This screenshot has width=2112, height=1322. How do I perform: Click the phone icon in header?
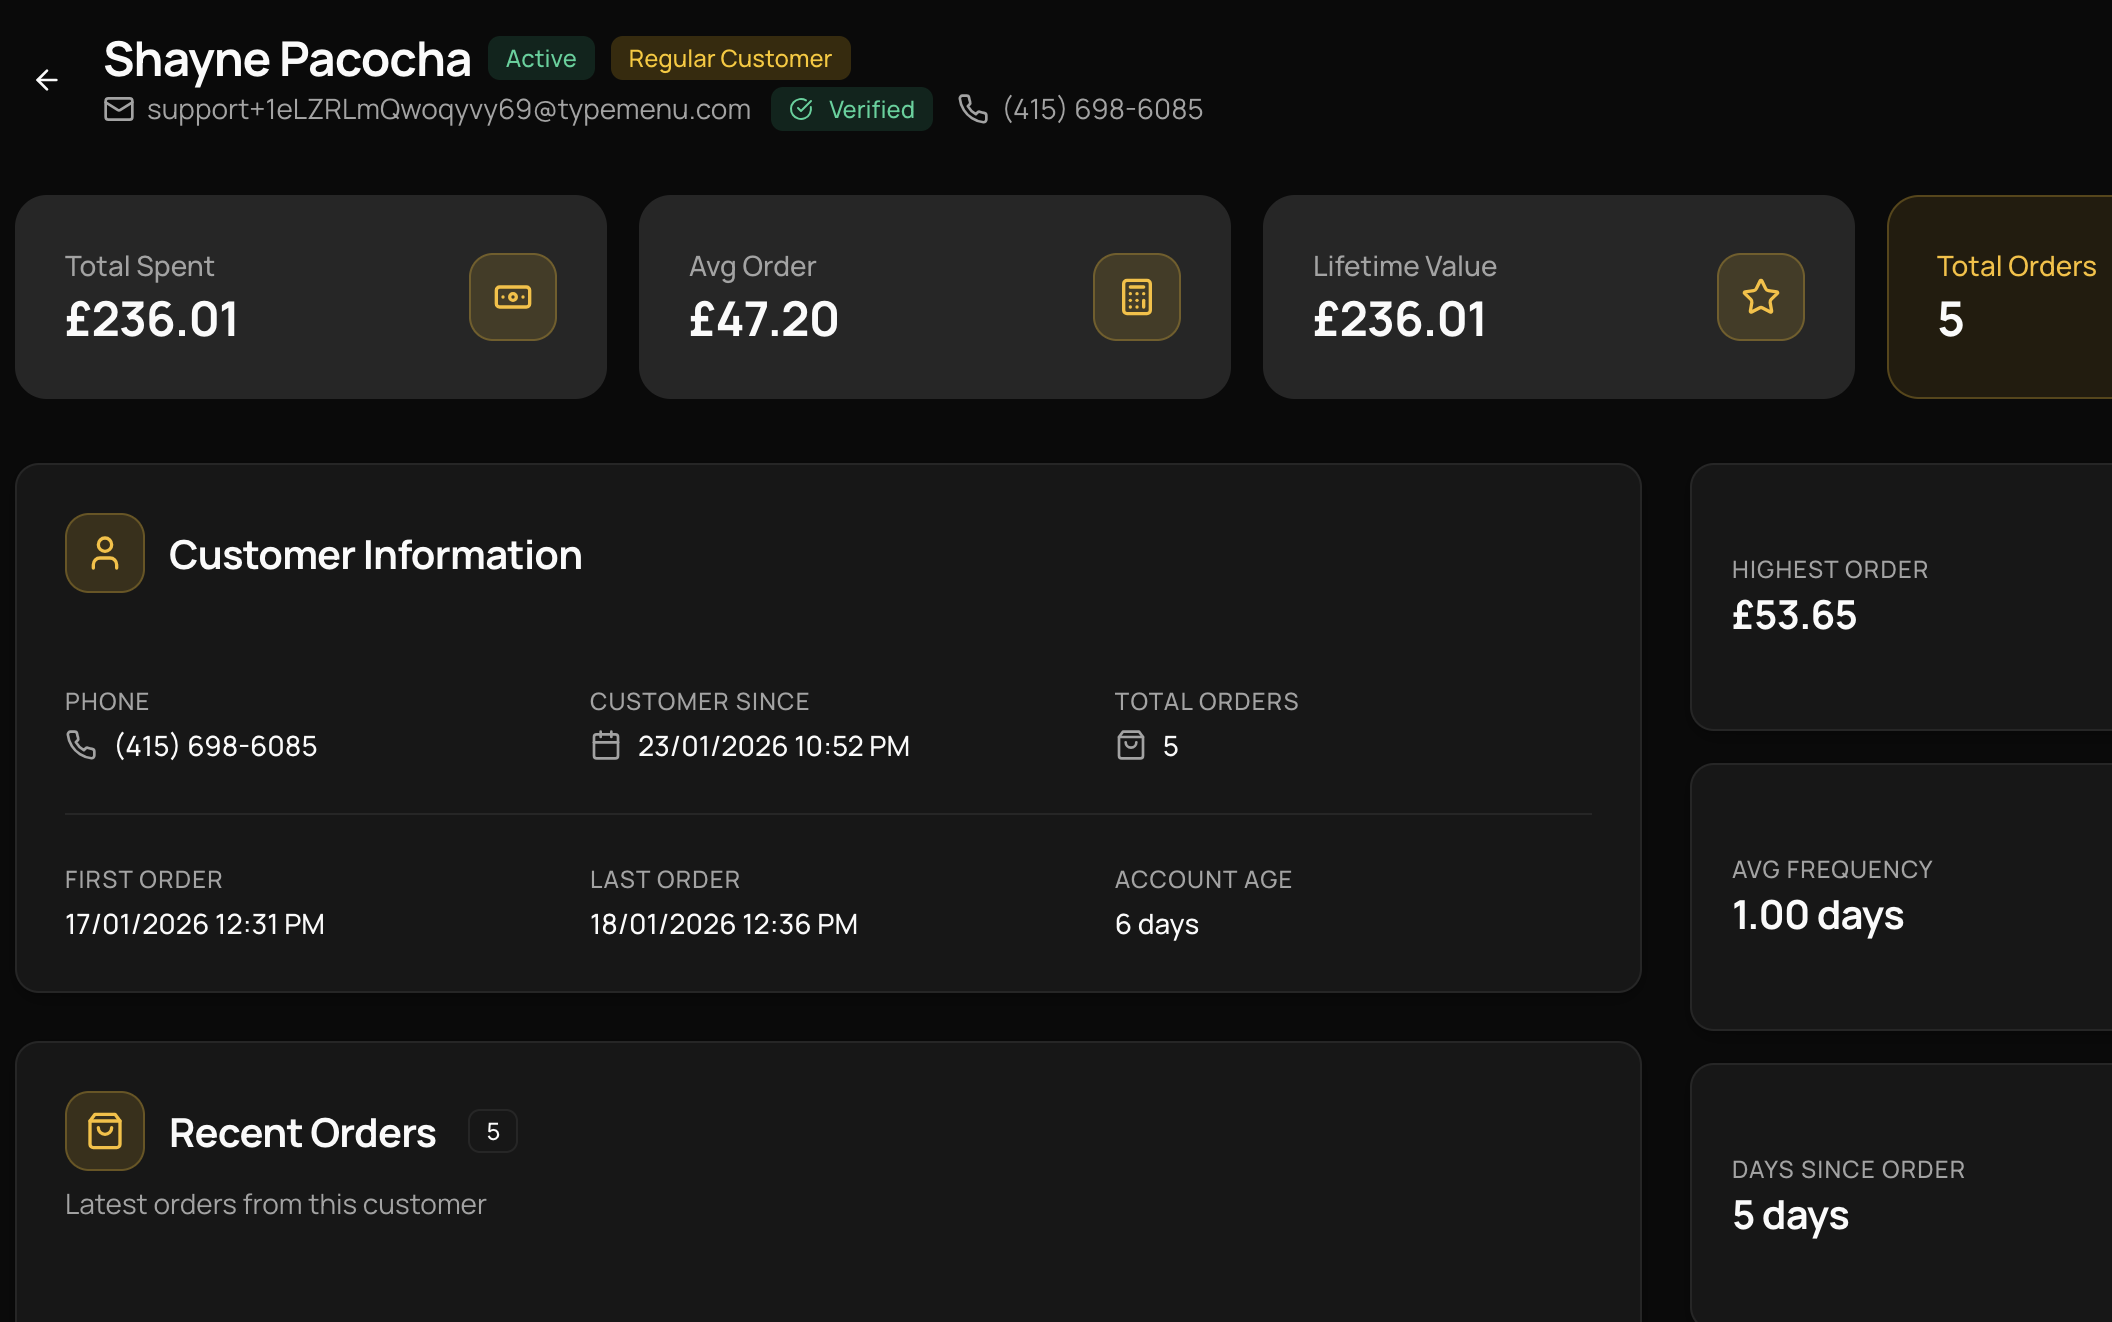[x=972, y=109]
